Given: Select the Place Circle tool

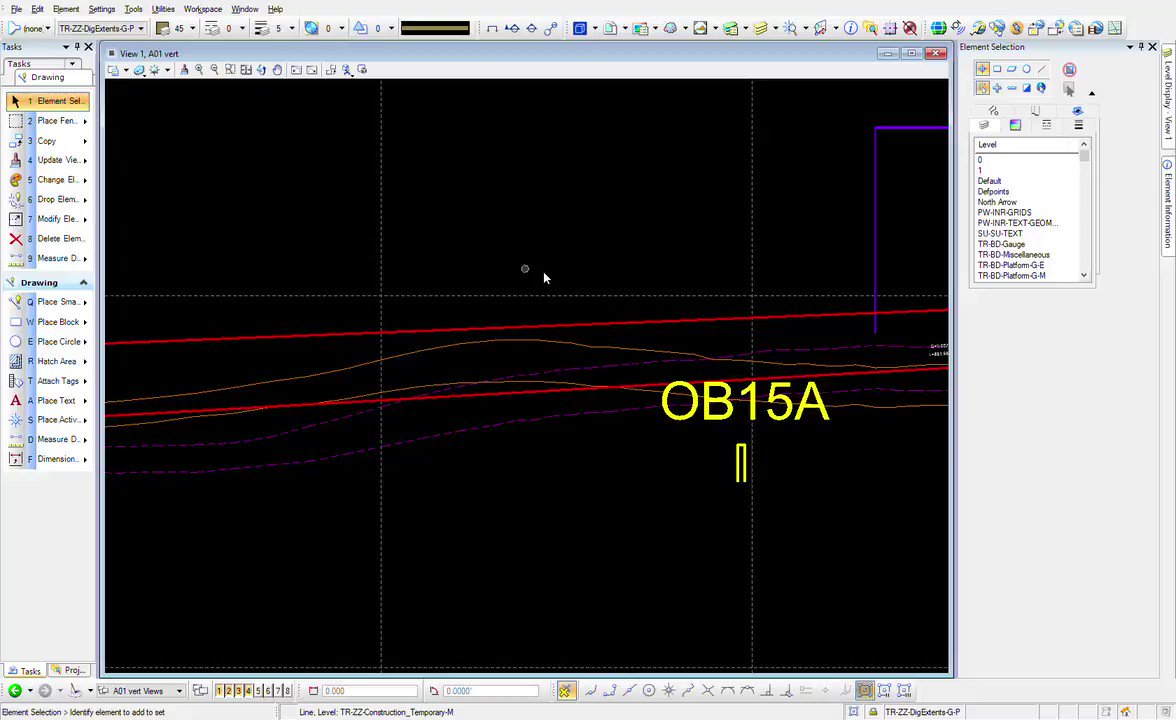Looking at the screenshot, I should click(48, 341).
